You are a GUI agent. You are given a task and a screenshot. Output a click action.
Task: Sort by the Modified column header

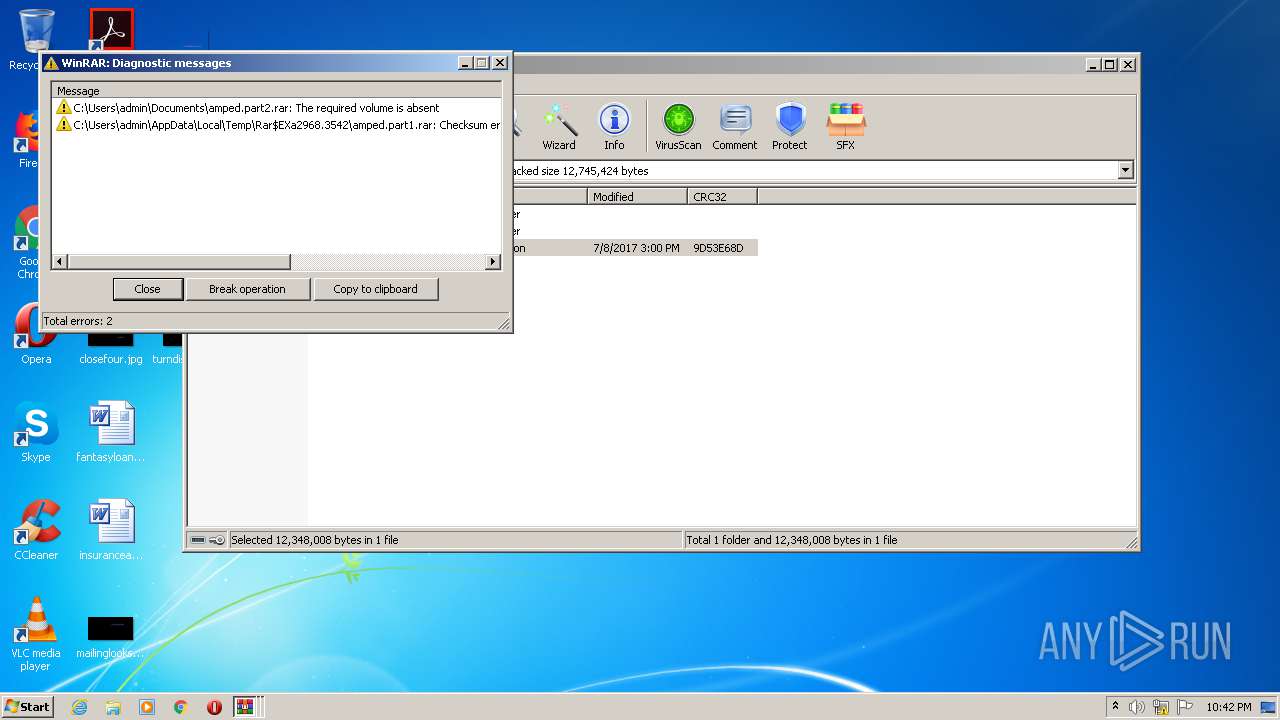(x=637, y=197)
